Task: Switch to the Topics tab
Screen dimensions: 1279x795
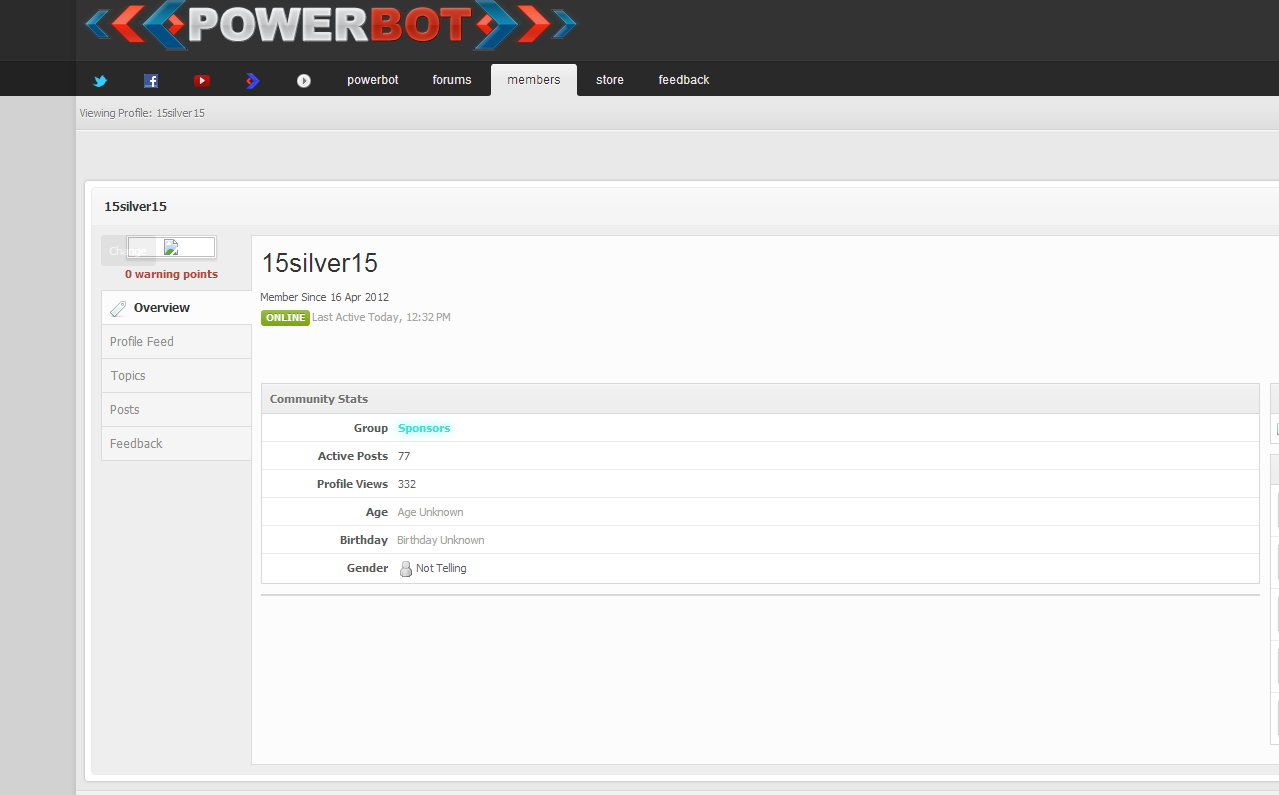Action: tap(176, 376)
